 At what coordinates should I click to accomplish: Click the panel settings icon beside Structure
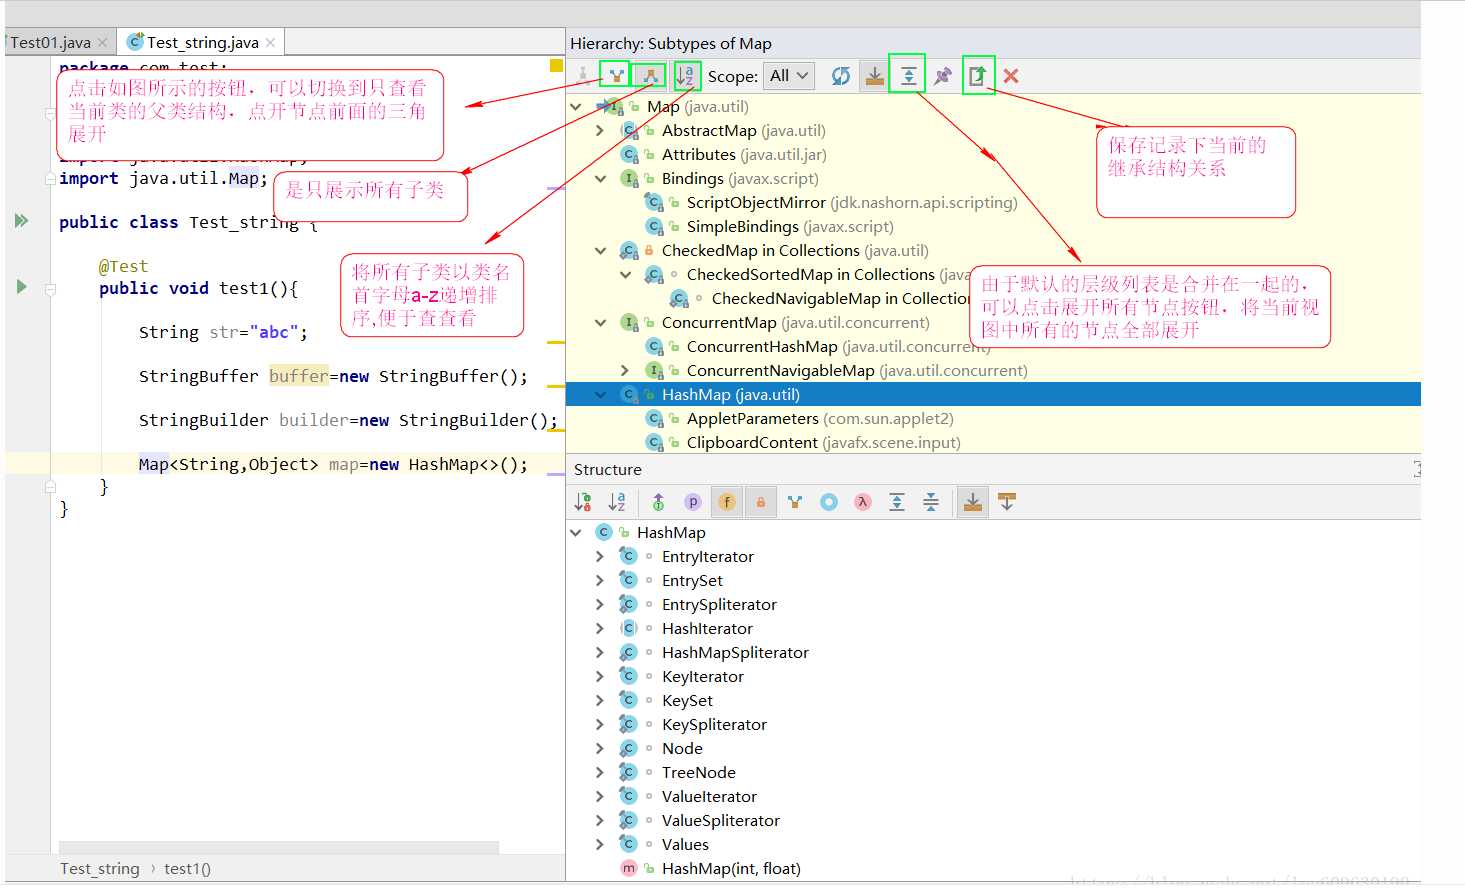click(1417, 469)
